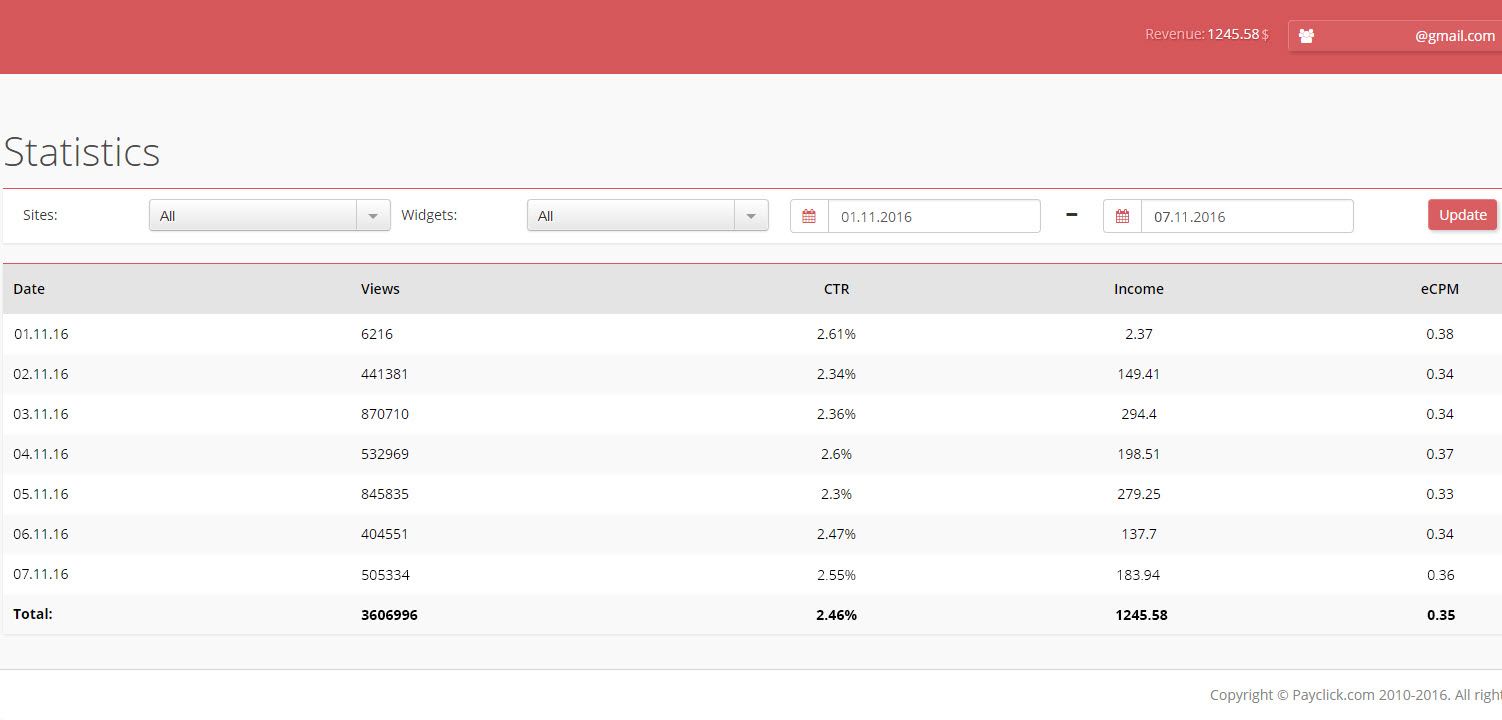1502x720 pixels.
Task: Click the CTR value 2.47%
Action: (836, 534)
